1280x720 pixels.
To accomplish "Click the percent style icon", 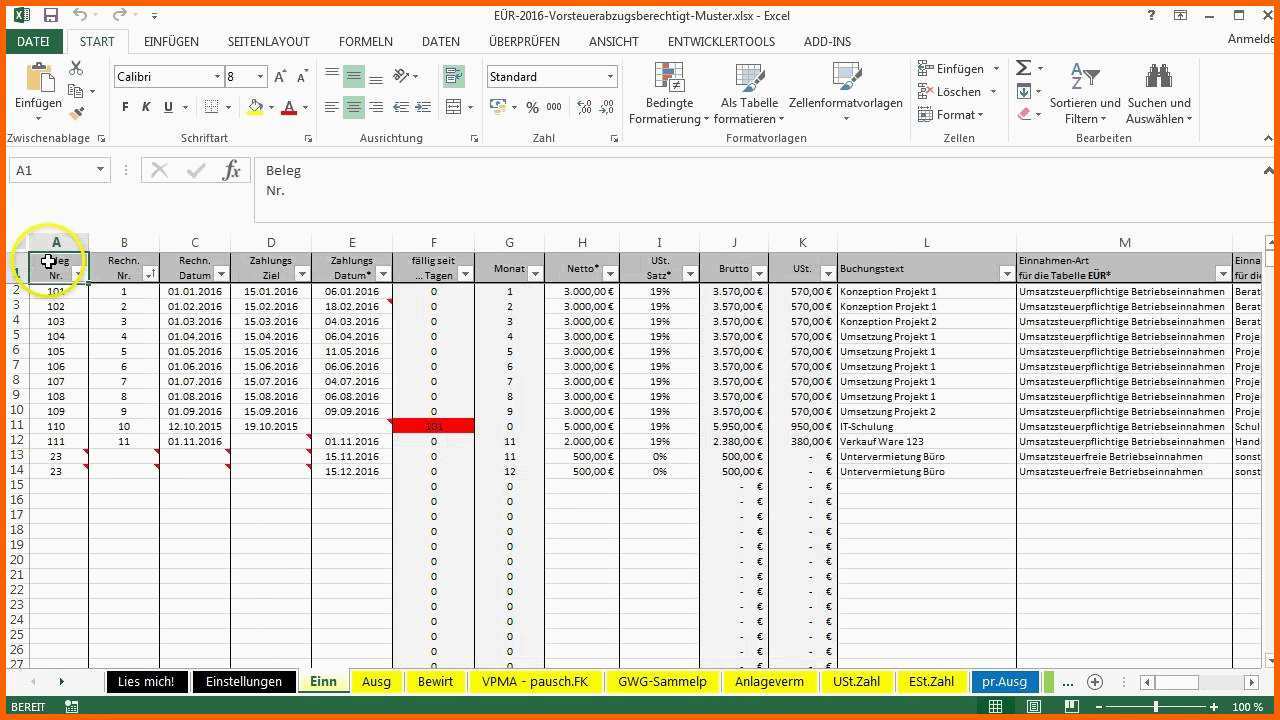I will [532, 107].
